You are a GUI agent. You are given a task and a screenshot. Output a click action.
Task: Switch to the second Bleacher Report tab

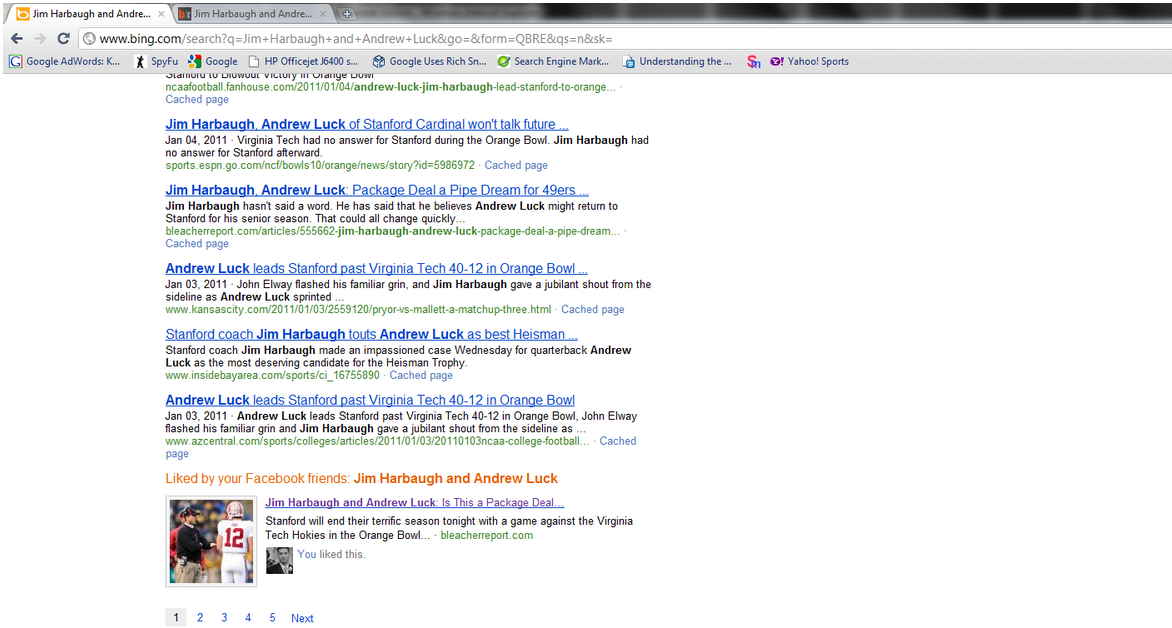250,14
